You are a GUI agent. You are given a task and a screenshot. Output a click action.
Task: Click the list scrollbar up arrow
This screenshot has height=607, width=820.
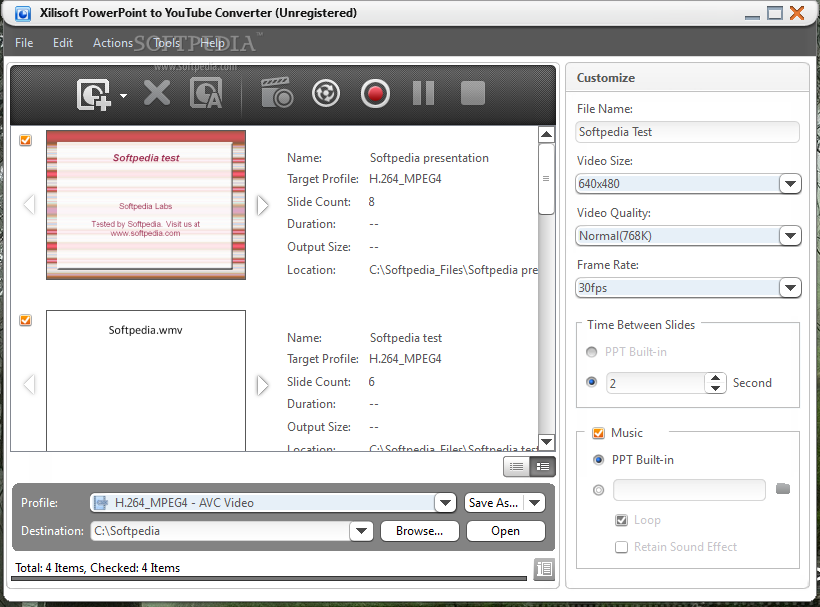[546, 134]
